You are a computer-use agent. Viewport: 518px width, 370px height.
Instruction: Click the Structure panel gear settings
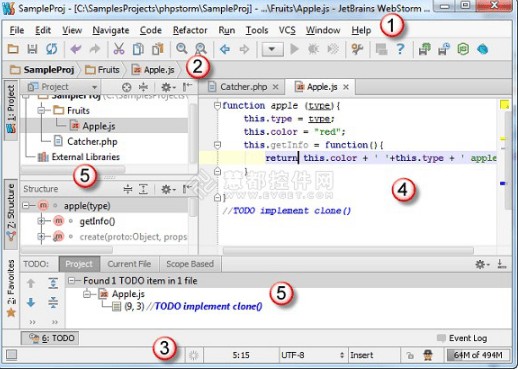point(167,189)
